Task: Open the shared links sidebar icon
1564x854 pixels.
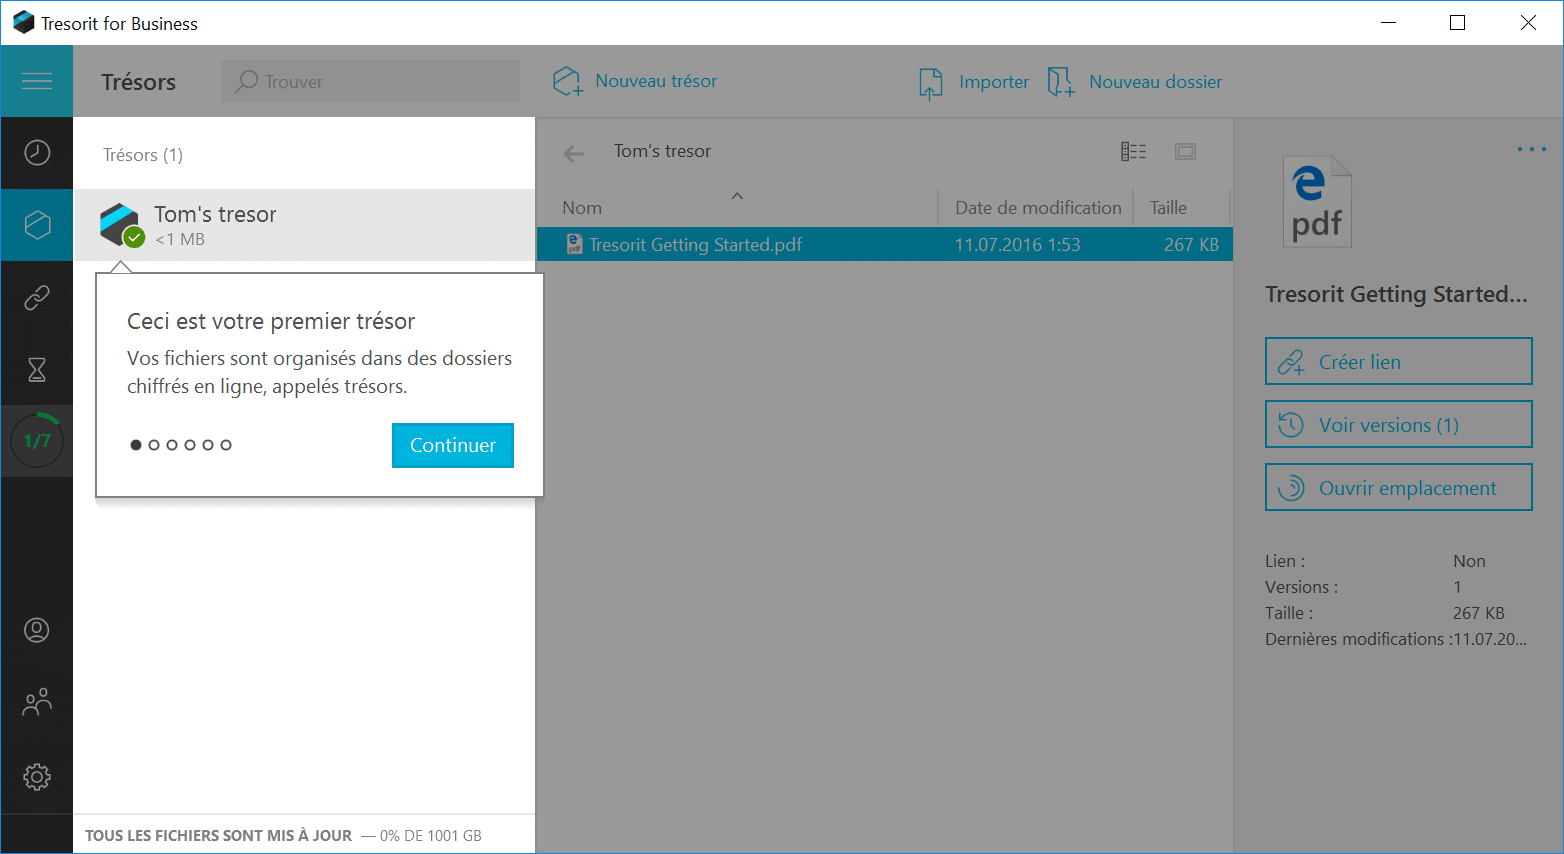Action: pyautogui.click(x=37, y=297)
